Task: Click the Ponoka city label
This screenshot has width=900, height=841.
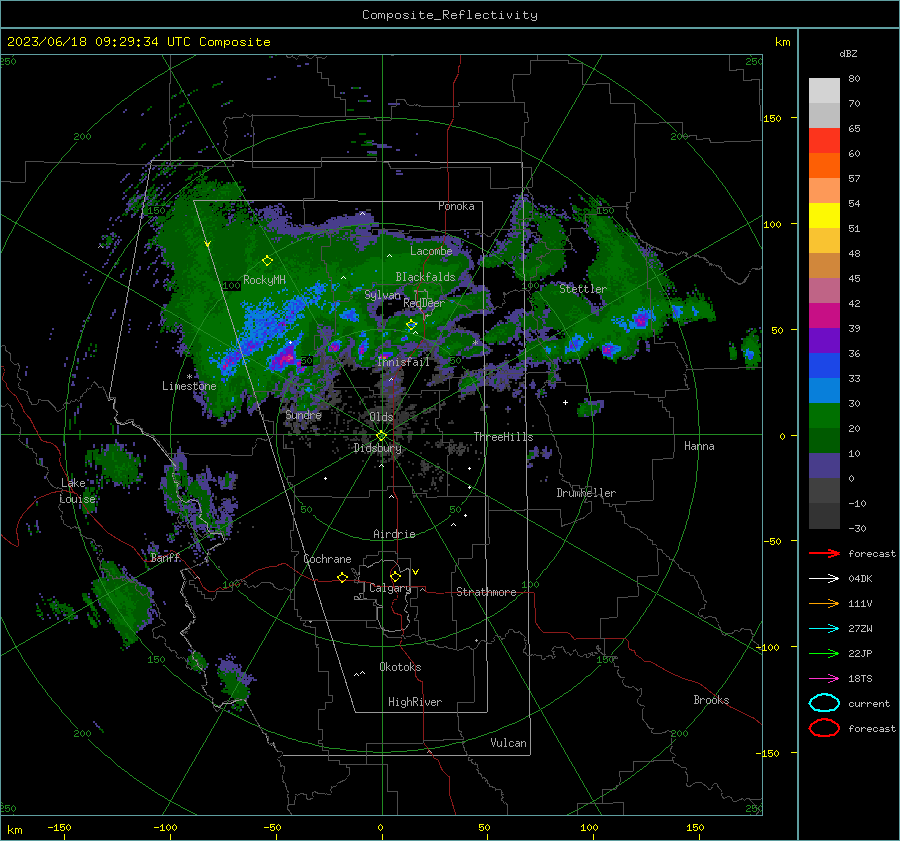Action: pos(456,206)
